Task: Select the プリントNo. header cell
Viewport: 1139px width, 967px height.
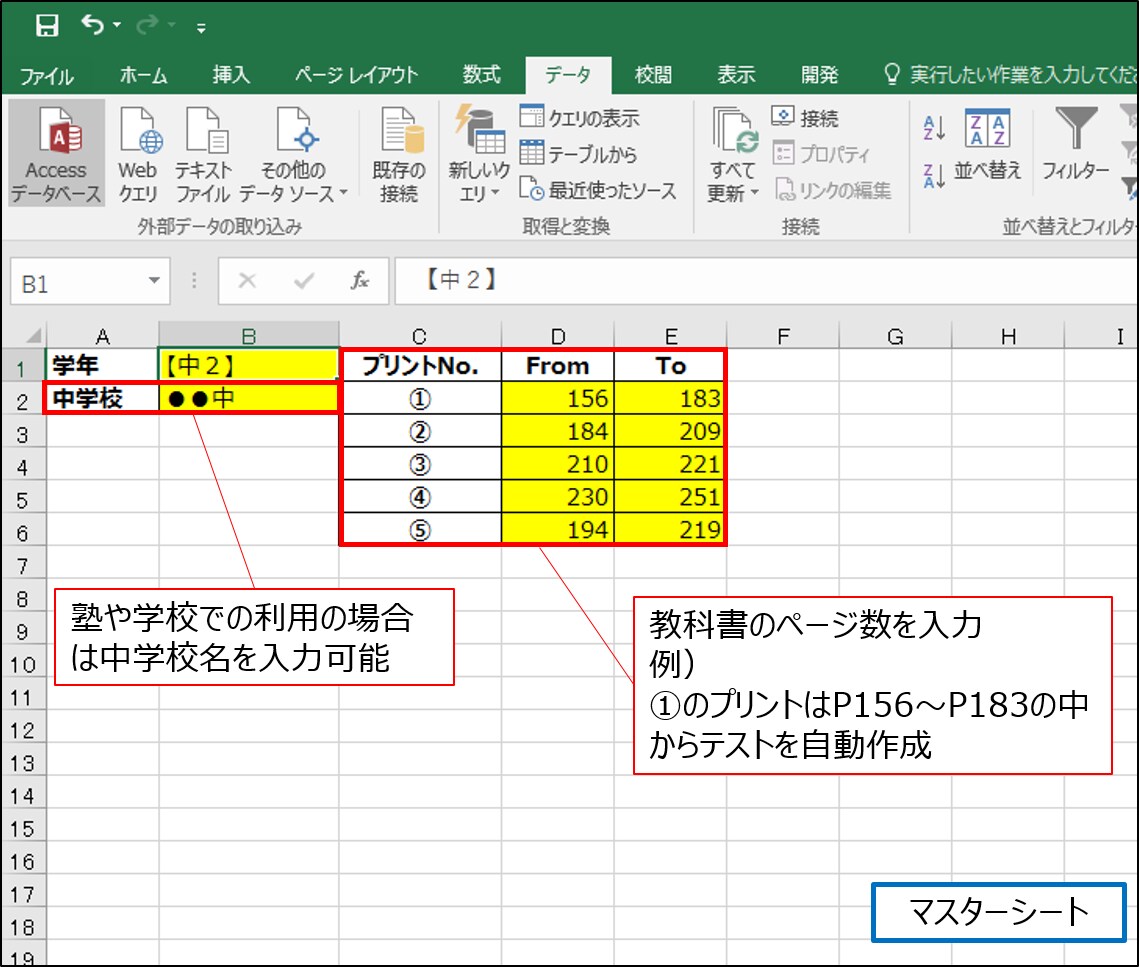Action: click(421, 365)
